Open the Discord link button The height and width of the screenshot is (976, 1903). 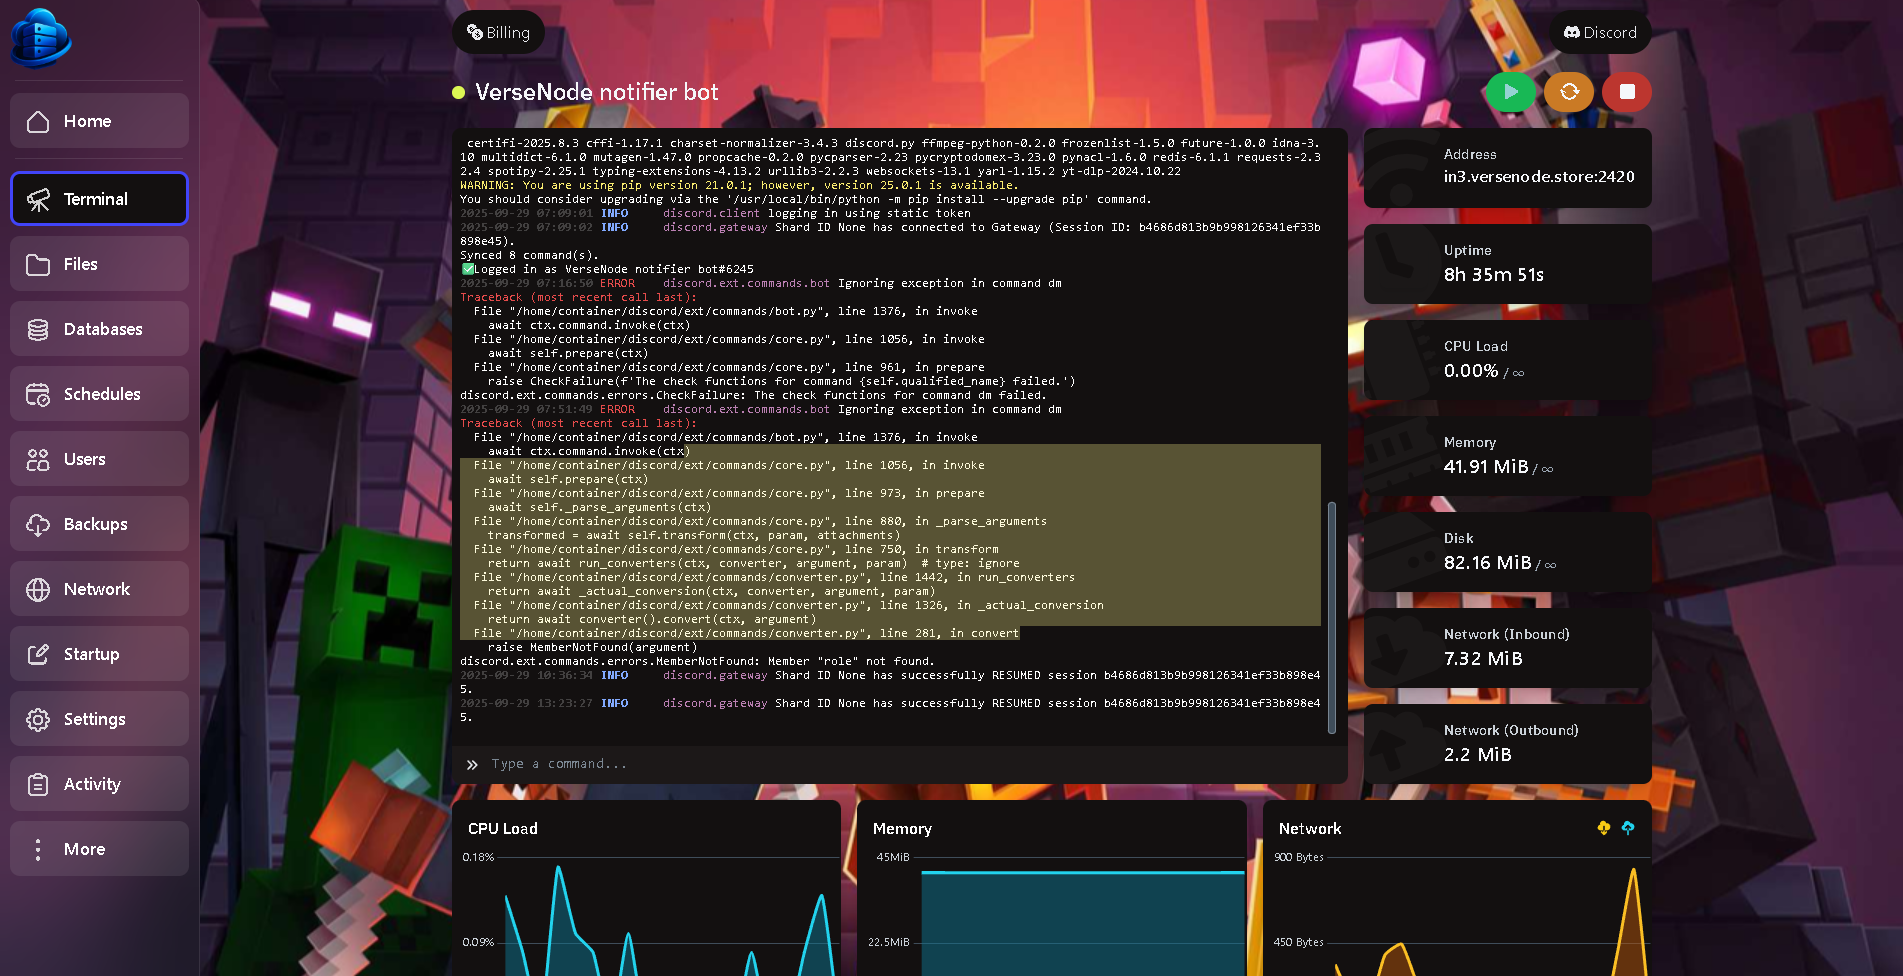pyautogui.click(x=1600, y=33)
